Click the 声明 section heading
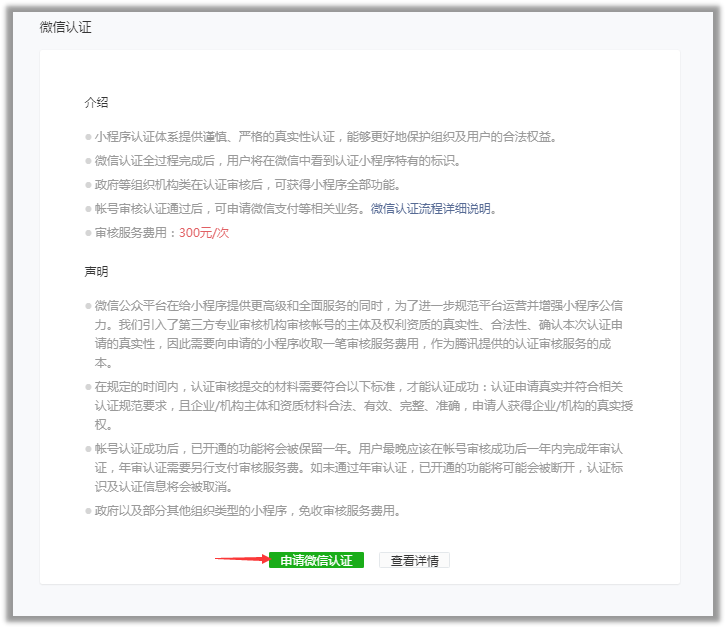Screen dimensions: 725x627 [x=96, y=271]
